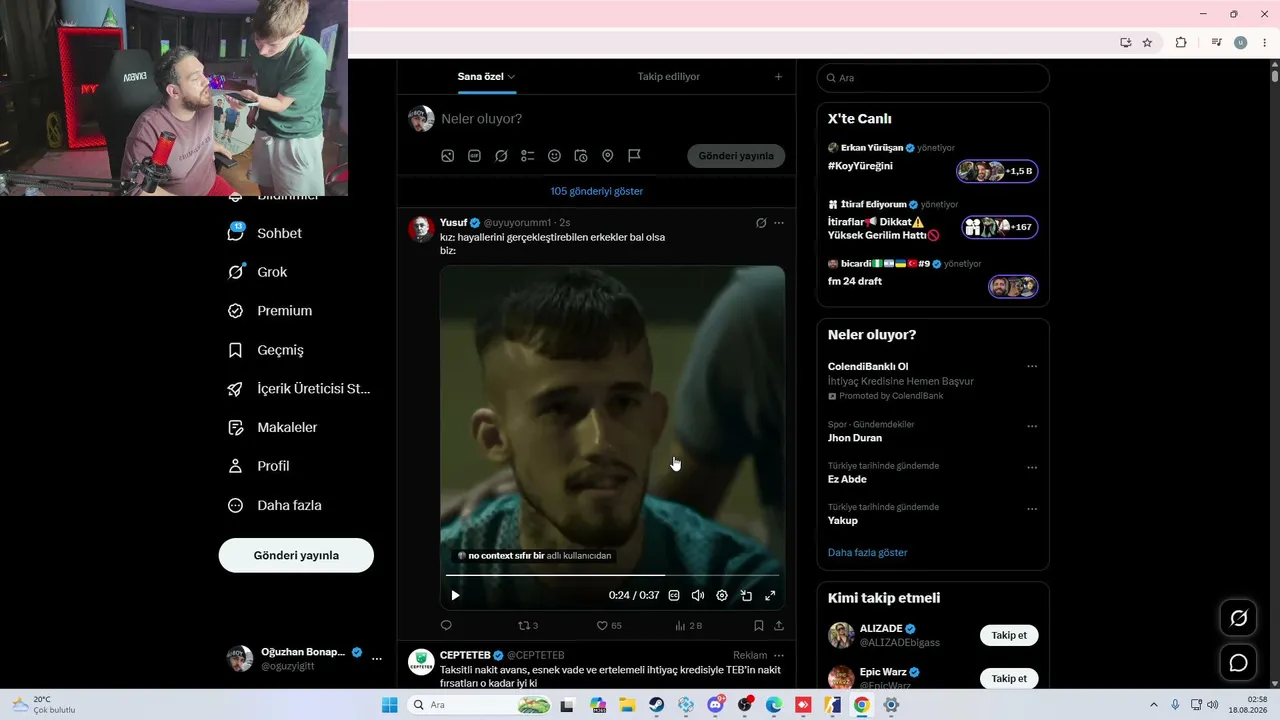
Task: Click the flag icon in composer toolbar
Action: click(x=634, y=156)
